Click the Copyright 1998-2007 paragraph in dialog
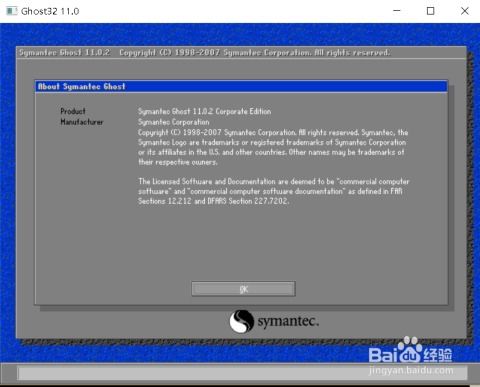Viewport: 480px width, 387px height. point(273,147)
